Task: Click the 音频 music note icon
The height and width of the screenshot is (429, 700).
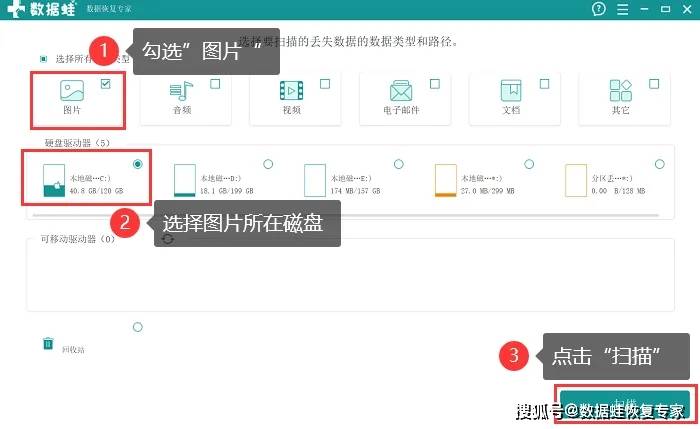Action: 181,91
